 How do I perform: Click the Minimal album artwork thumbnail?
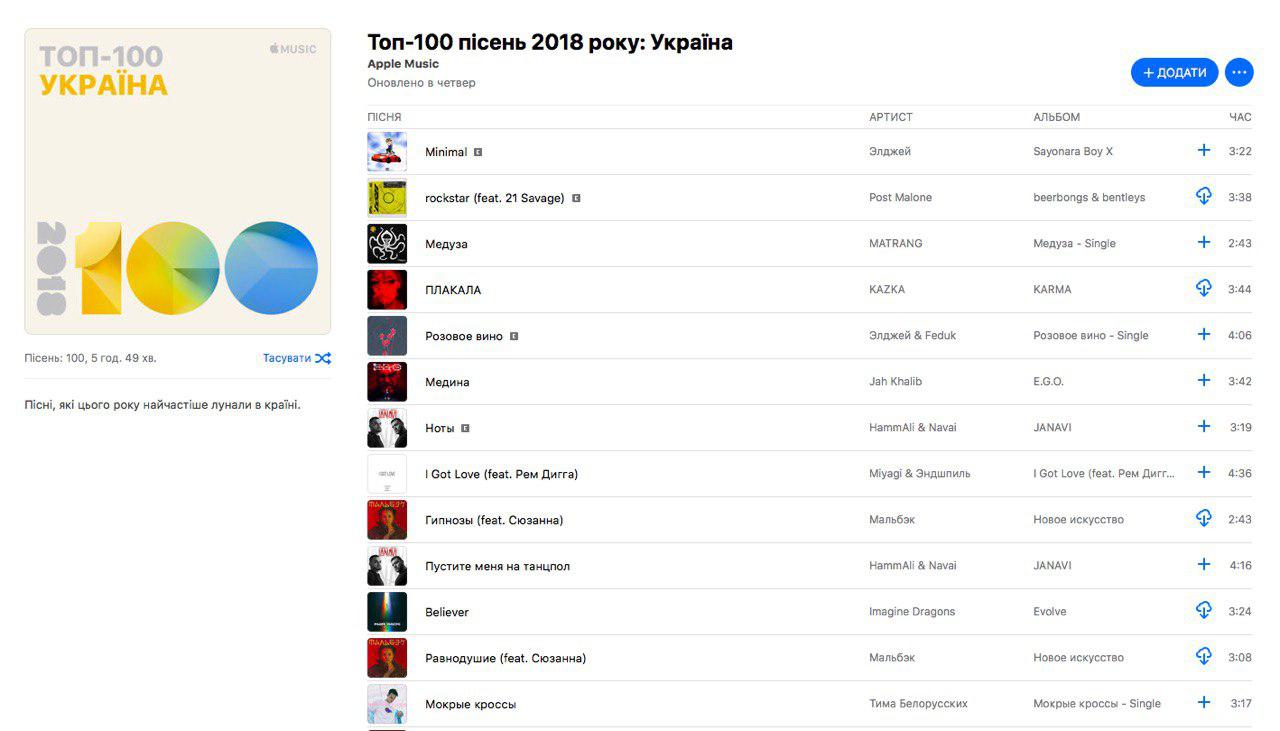point(387,152)
